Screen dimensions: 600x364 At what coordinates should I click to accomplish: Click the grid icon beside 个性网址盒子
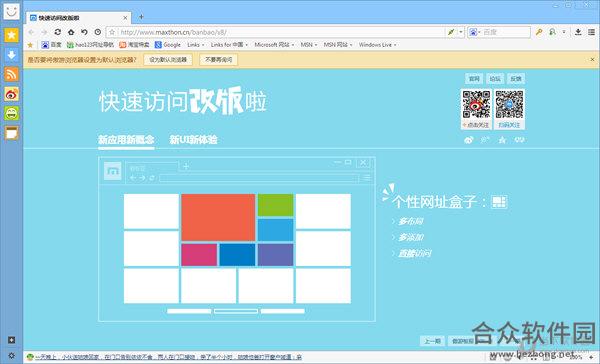499,202
